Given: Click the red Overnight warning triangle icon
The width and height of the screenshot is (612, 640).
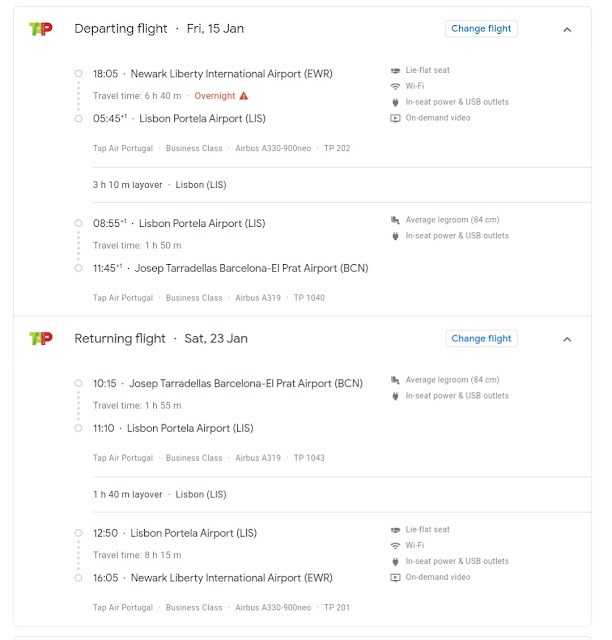Looking at the screenshot, I should (x=243, y=96).
